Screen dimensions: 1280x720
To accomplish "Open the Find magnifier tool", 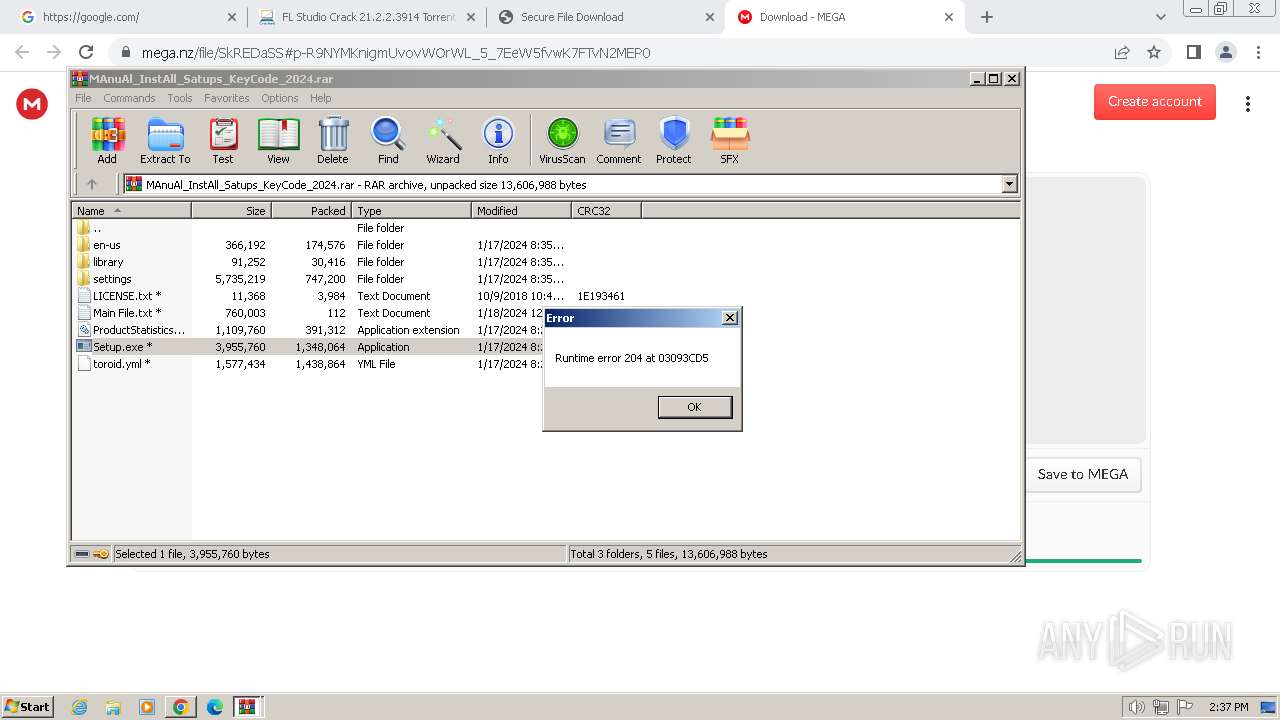I will point(388,140).
